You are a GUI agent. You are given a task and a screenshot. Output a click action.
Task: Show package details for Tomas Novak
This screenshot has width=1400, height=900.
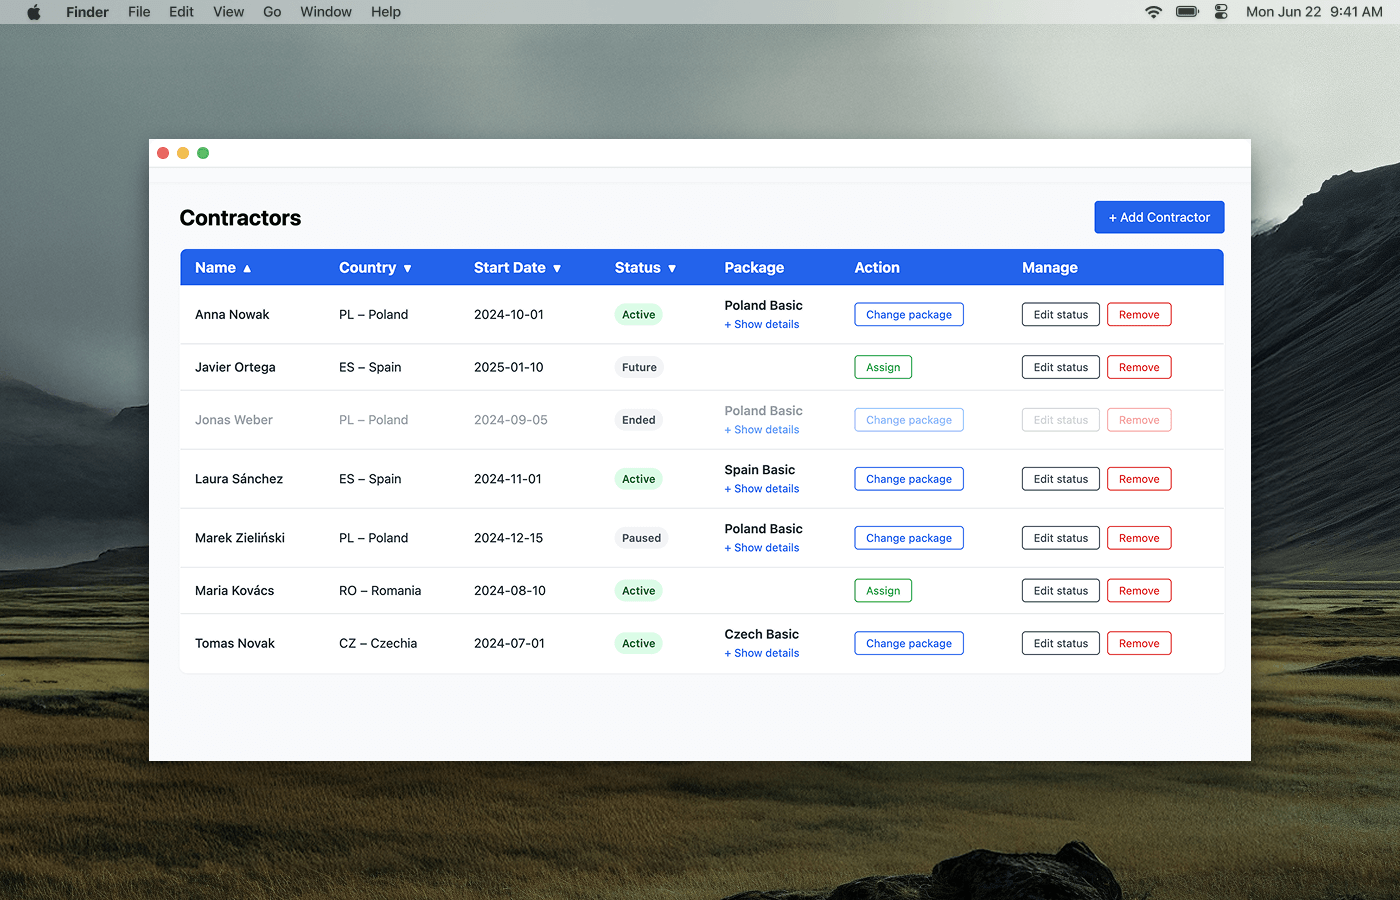762,653
